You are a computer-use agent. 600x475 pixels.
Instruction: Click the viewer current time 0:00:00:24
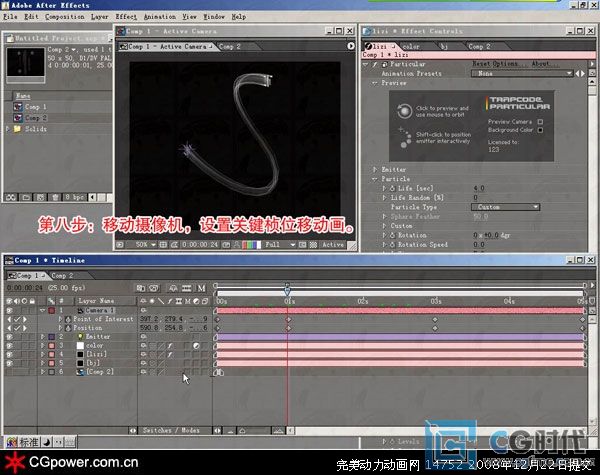(200, 245)
